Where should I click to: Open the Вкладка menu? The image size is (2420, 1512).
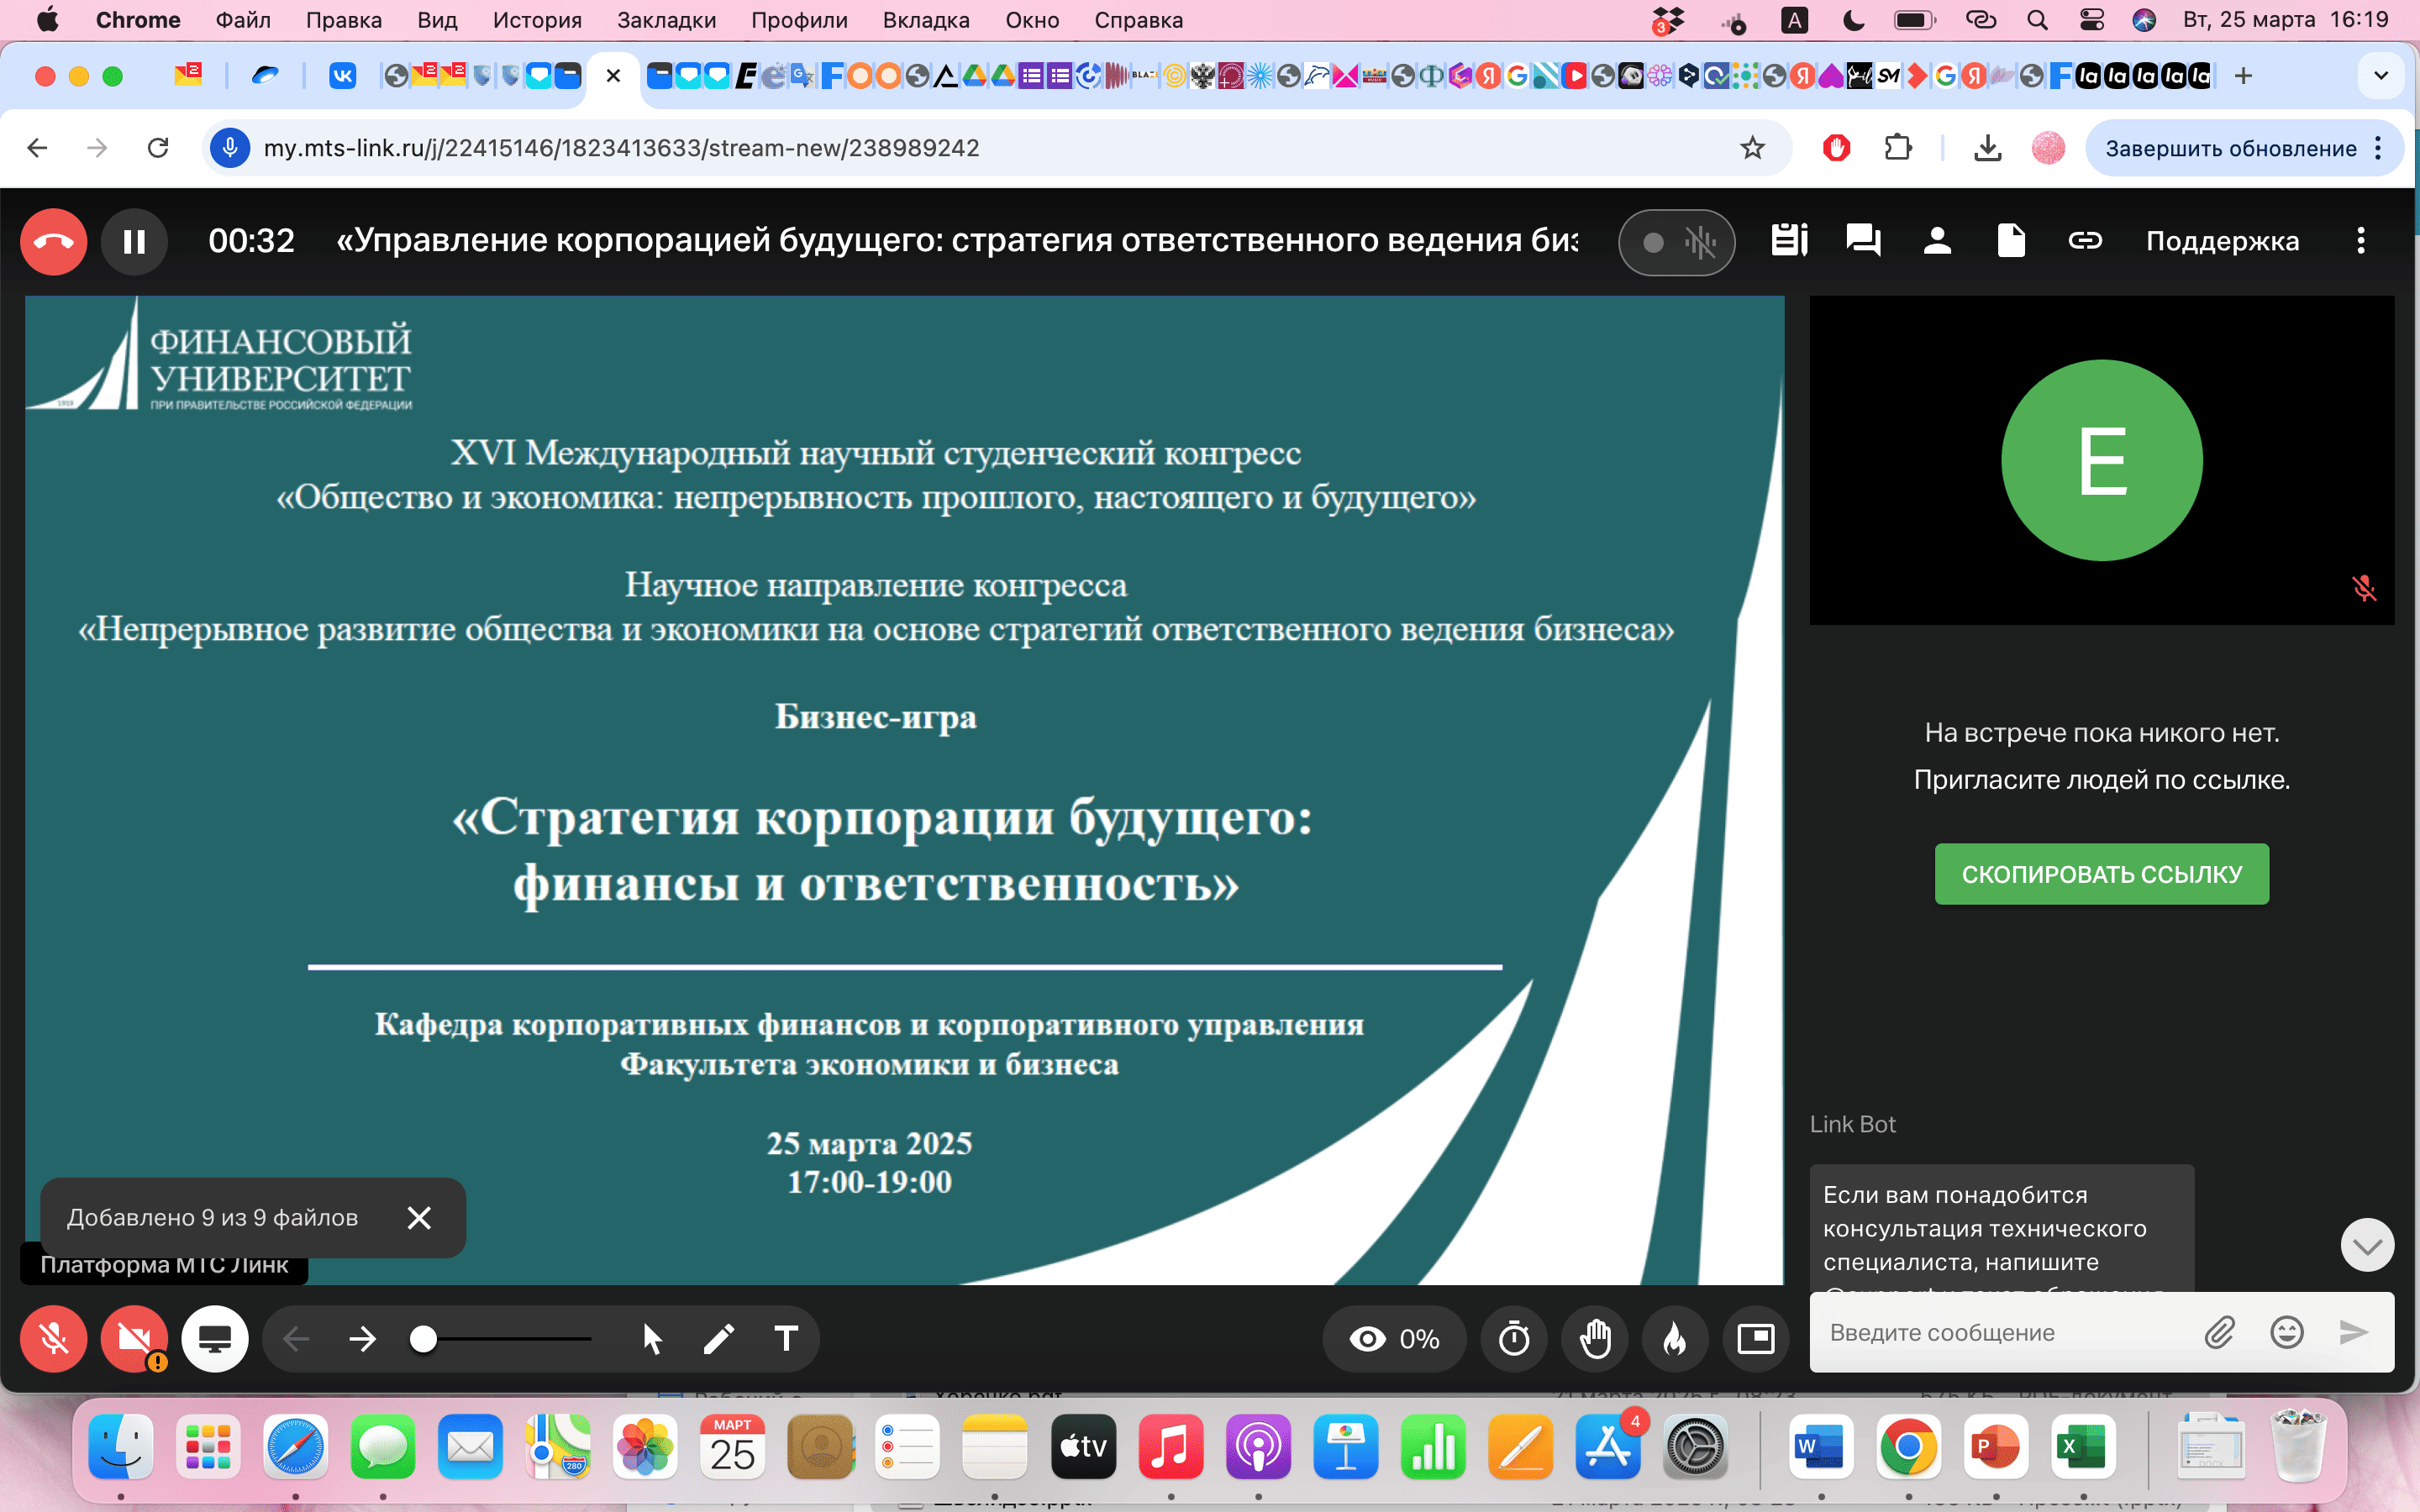point(926,20)
